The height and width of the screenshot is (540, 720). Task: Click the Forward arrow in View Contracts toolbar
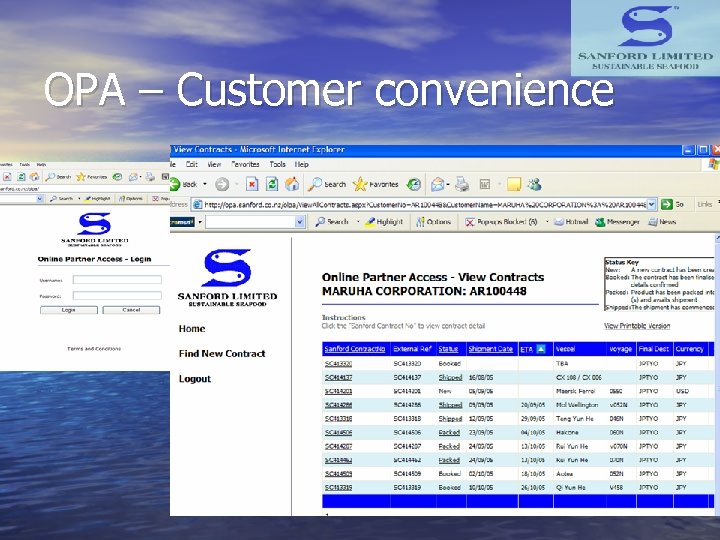(222, 185)
